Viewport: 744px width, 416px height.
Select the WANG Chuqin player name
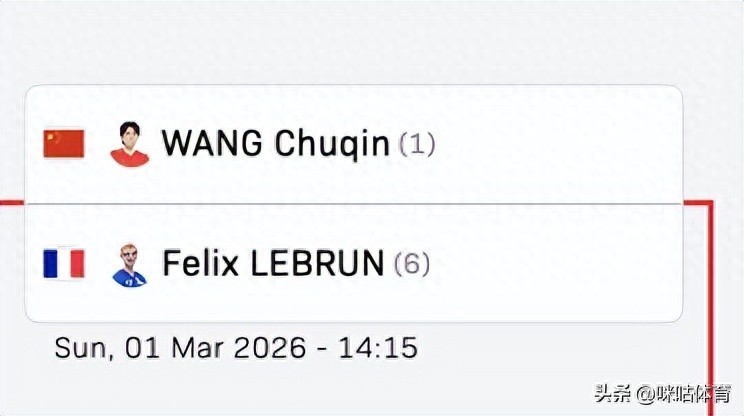point(275,144)
